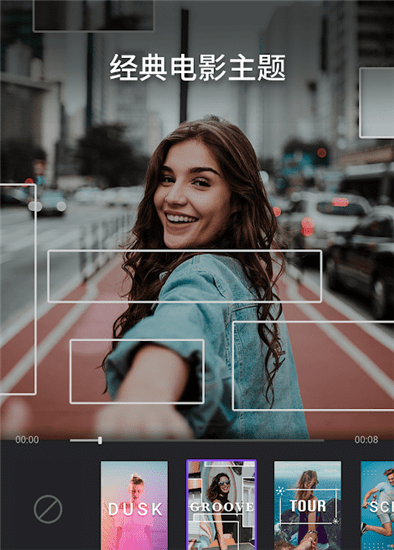Viewport: 394px width, 550px height.
Task: Tap the 00:08 total duration label
Action: pos(366,440)
